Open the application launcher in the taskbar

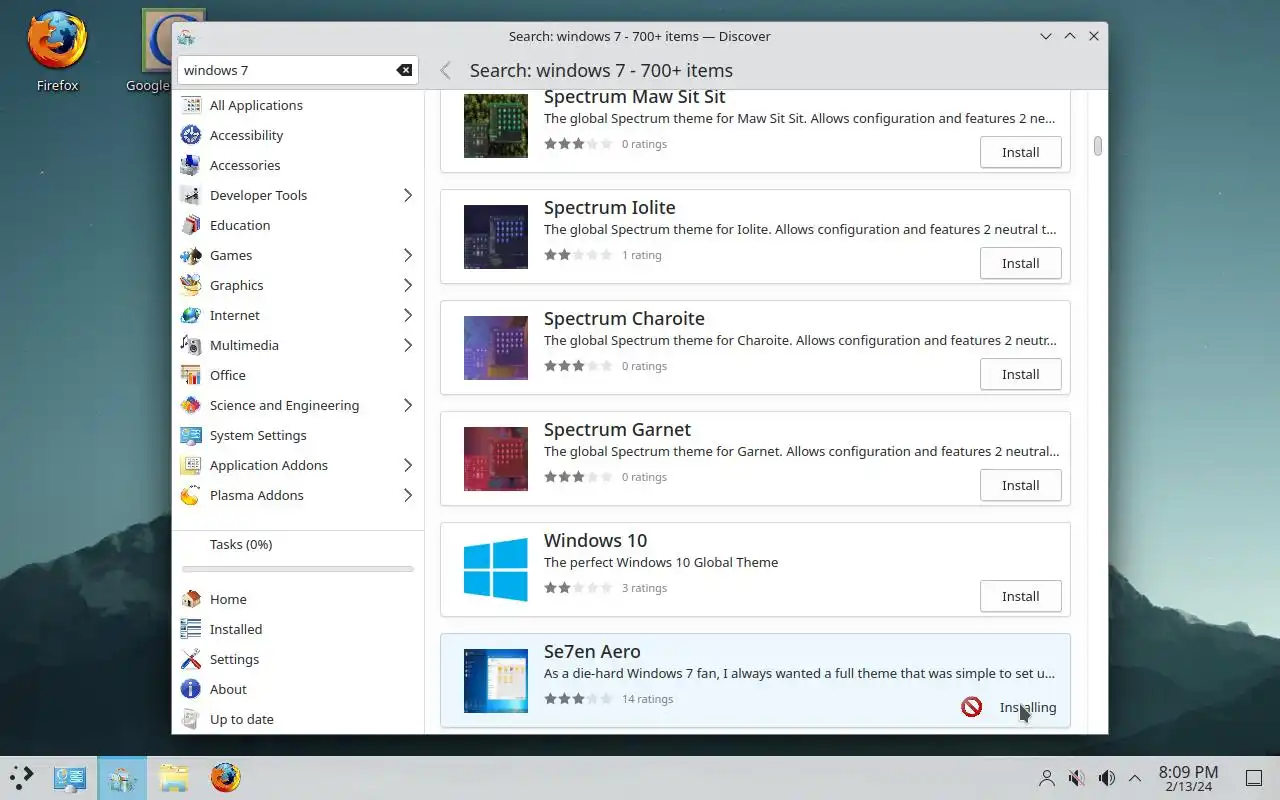coord(22,777)
